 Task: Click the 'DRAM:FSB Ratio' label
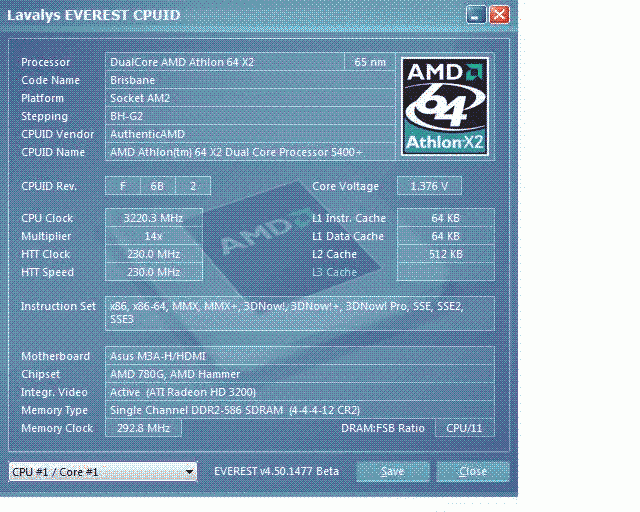tap(383, 428)
